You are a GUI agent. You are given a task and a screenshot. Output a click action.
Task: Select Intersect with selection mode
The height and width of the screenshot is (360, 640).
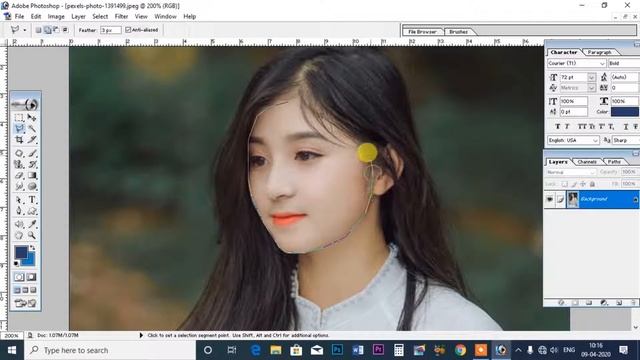point(65,30)
